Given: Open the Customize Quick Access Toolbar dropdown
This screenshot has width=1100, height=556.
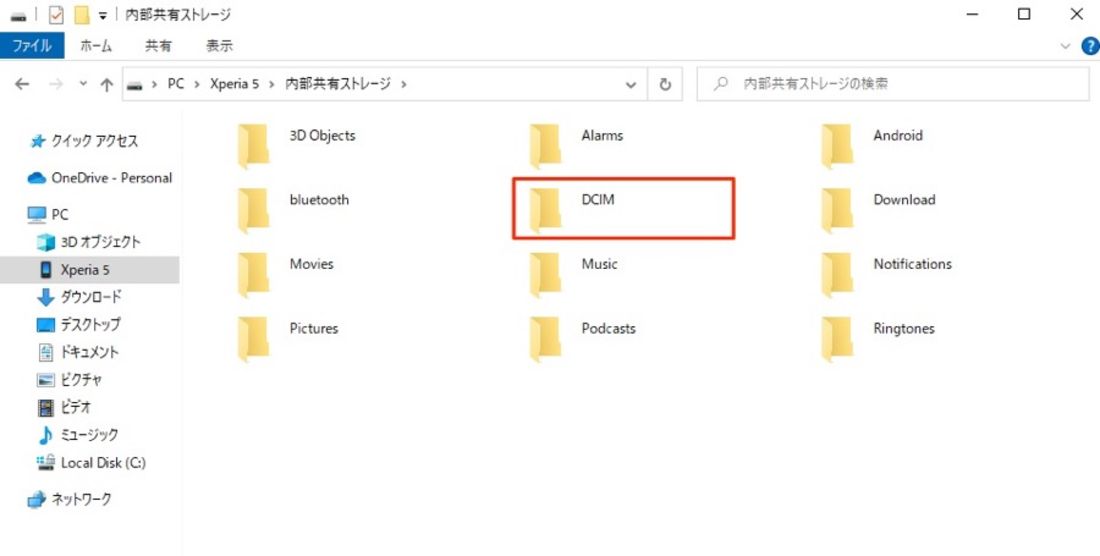Looking at the screenshot, I should pyautogui.click(x=103, y=16).
